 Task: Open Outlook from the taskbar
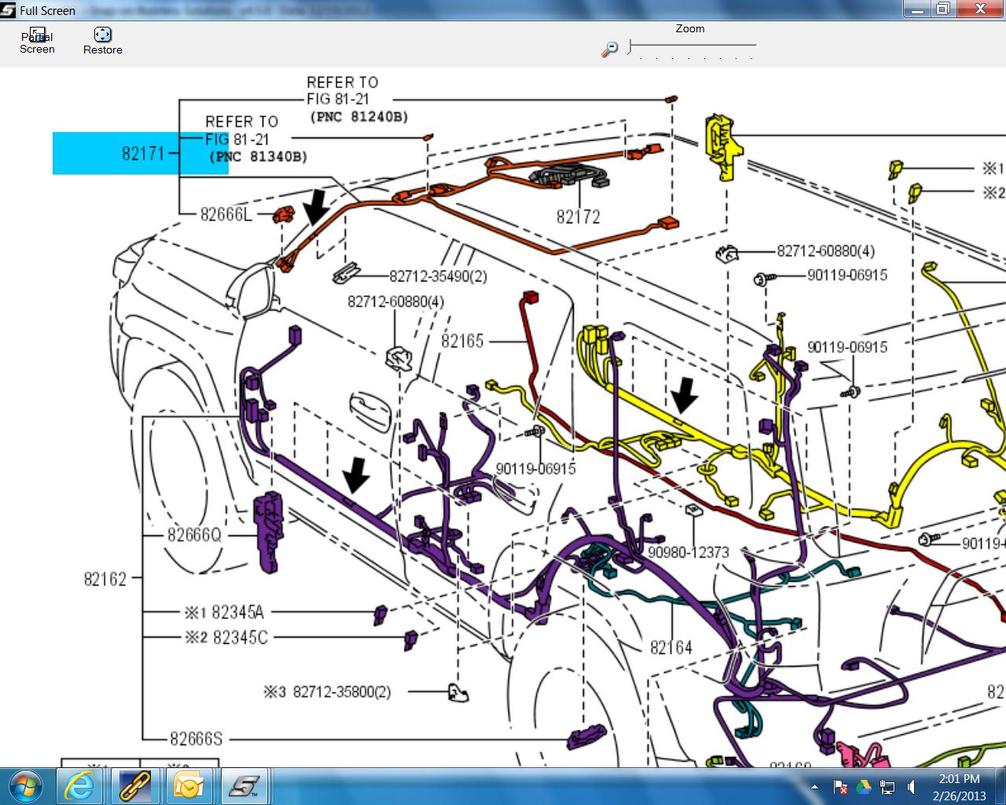[x=189, y=786]
